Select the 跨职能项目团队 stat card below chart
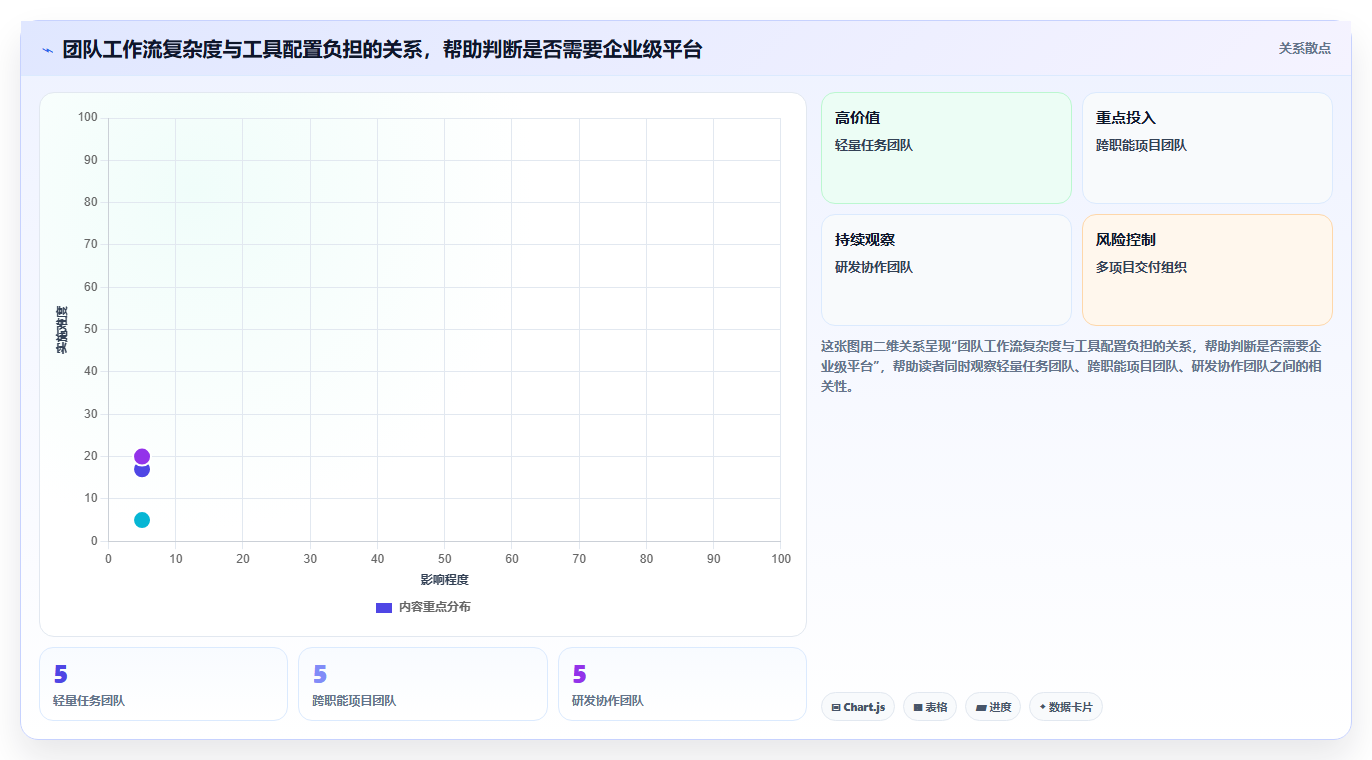The width and height of the screenshot is (1372, 760). (423, 684)
